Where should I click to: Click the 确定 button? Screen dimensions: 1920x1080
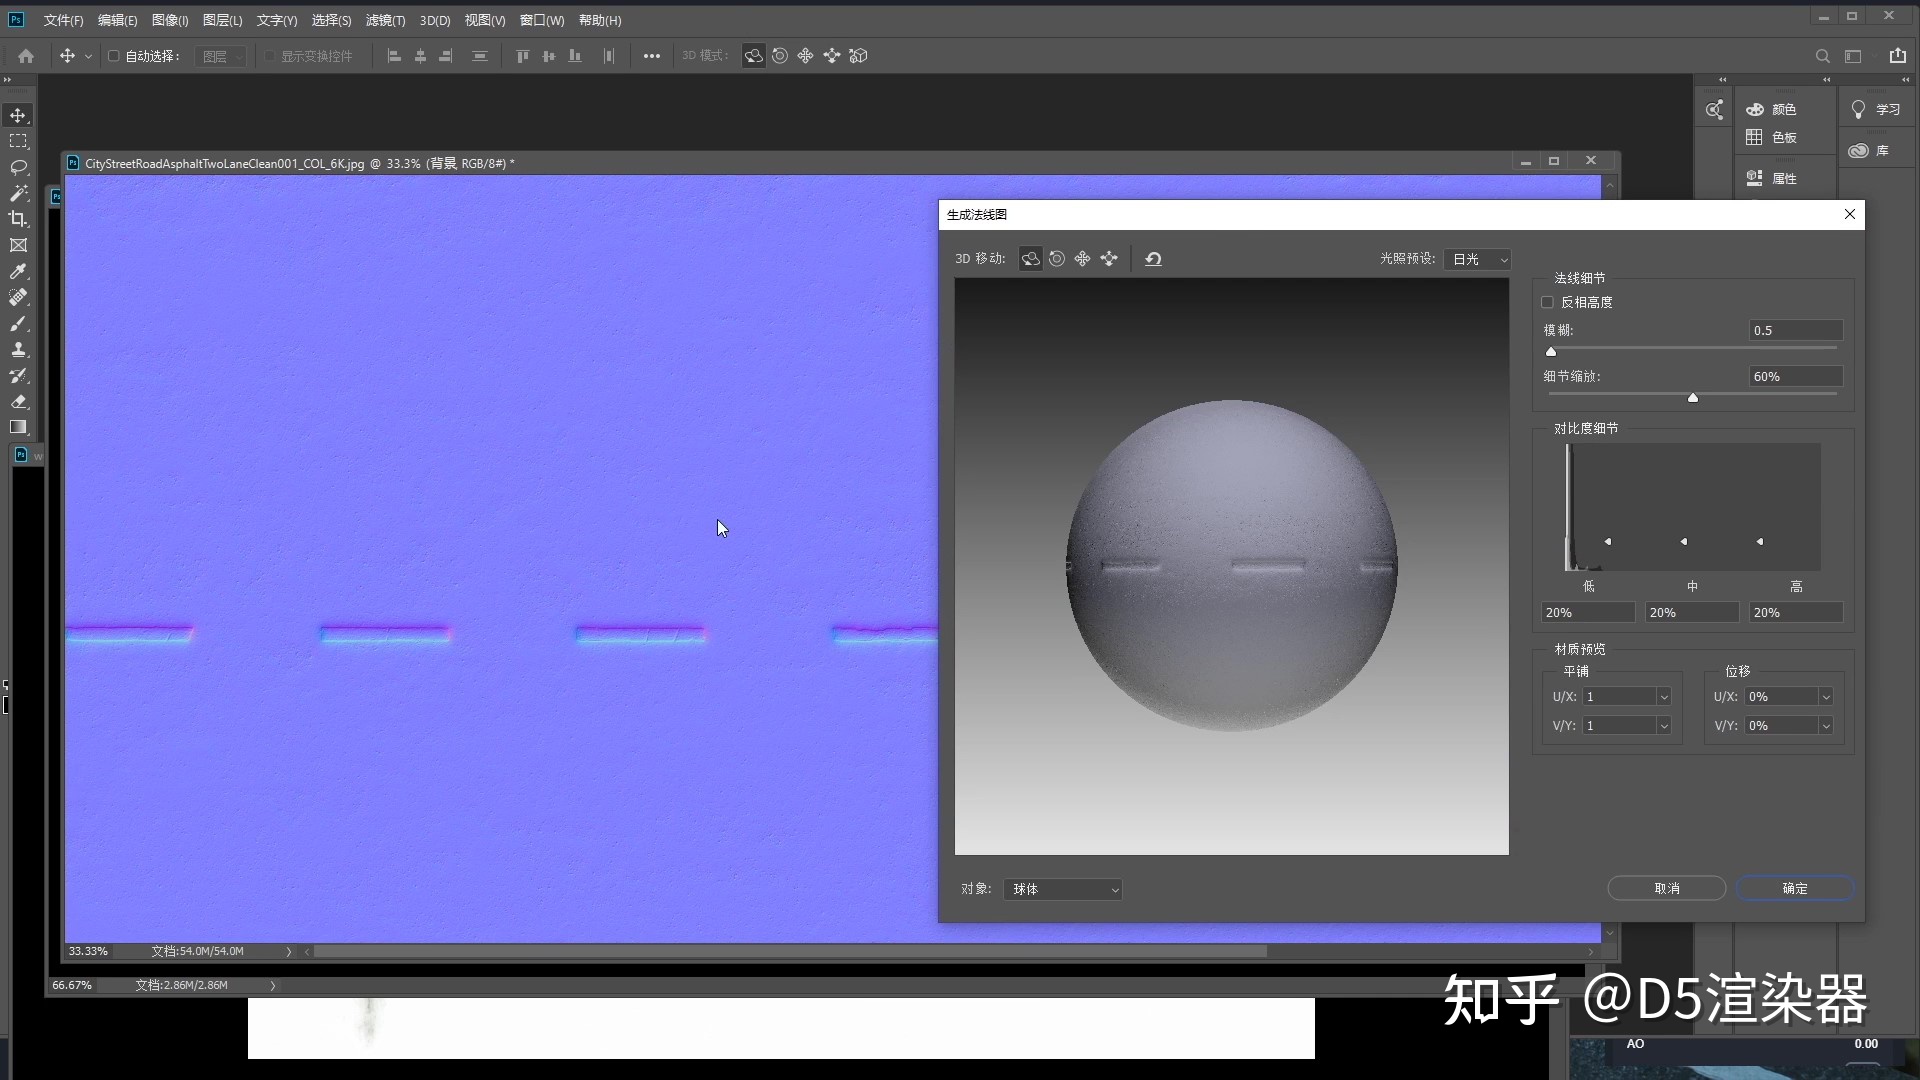coord(1794,888)
